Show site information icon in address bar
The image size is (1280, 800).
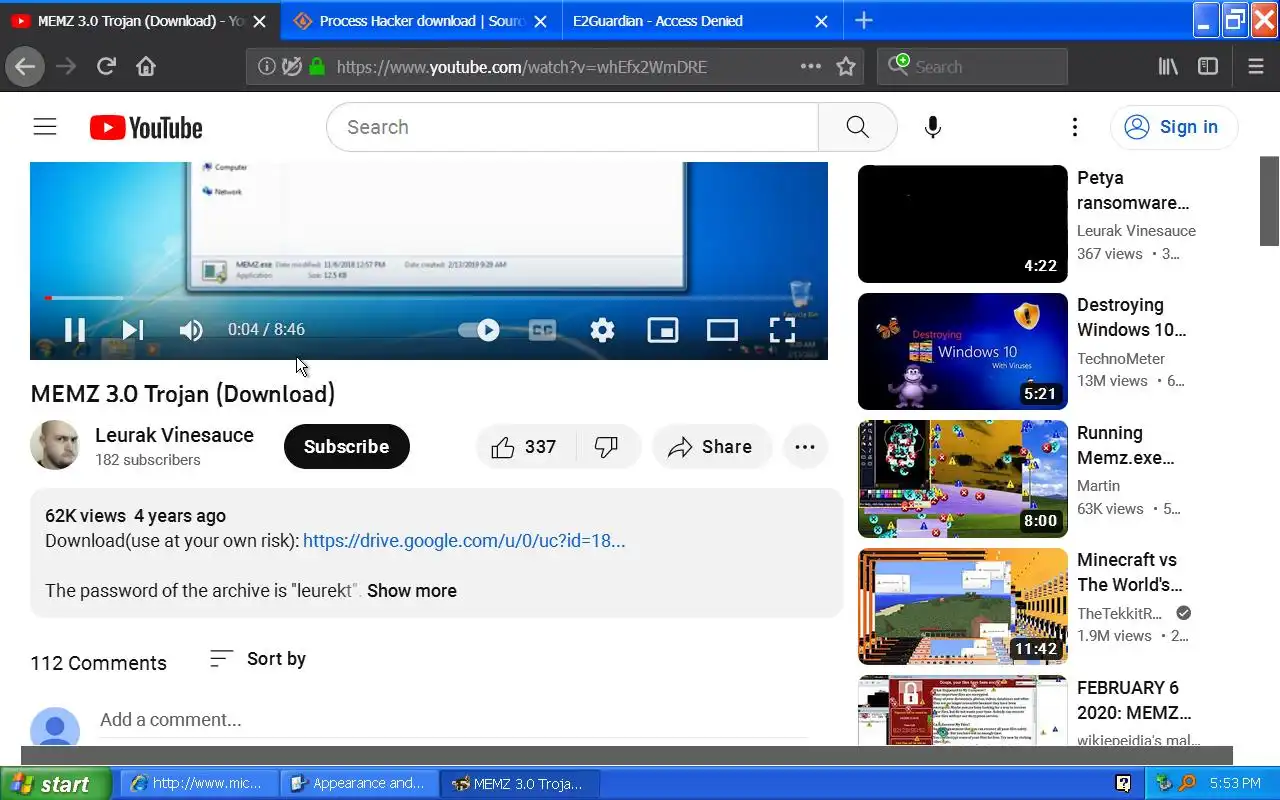266,67
